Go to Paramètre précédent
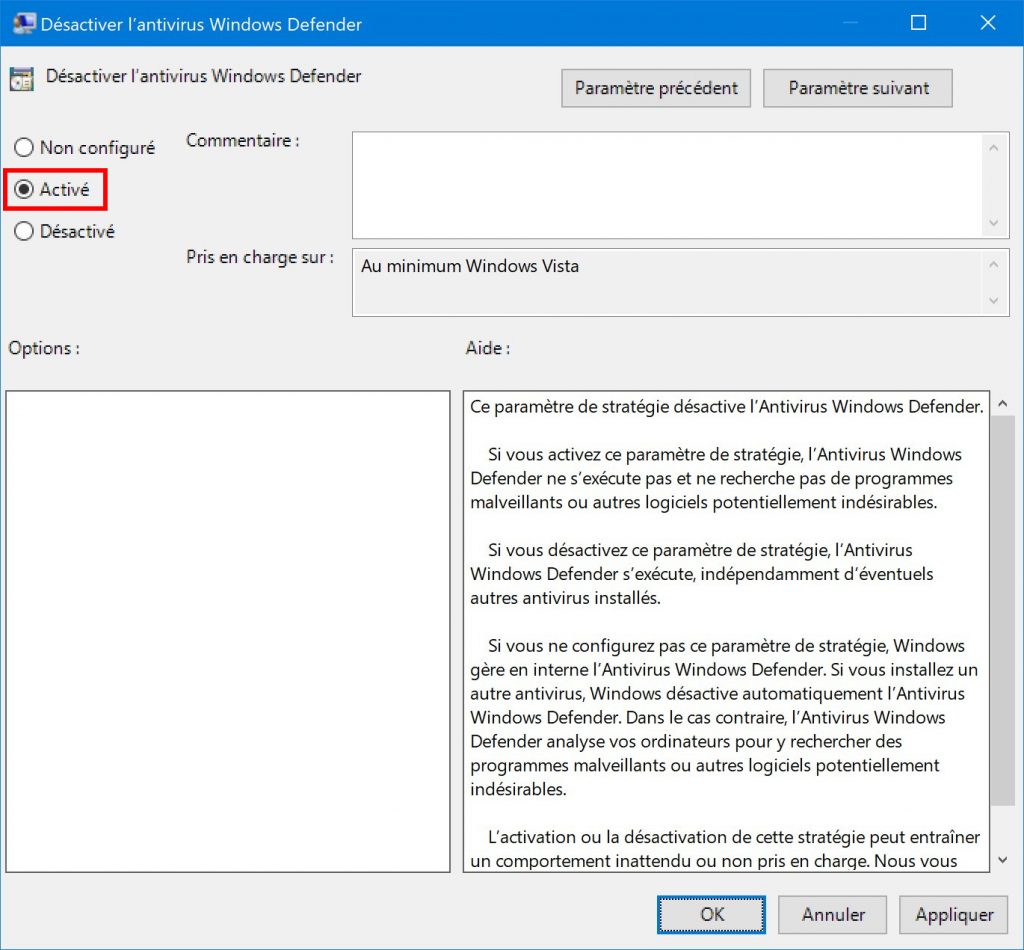This screenshot has height=950, width=1024. pyautogui.click(x=656, y=88)
